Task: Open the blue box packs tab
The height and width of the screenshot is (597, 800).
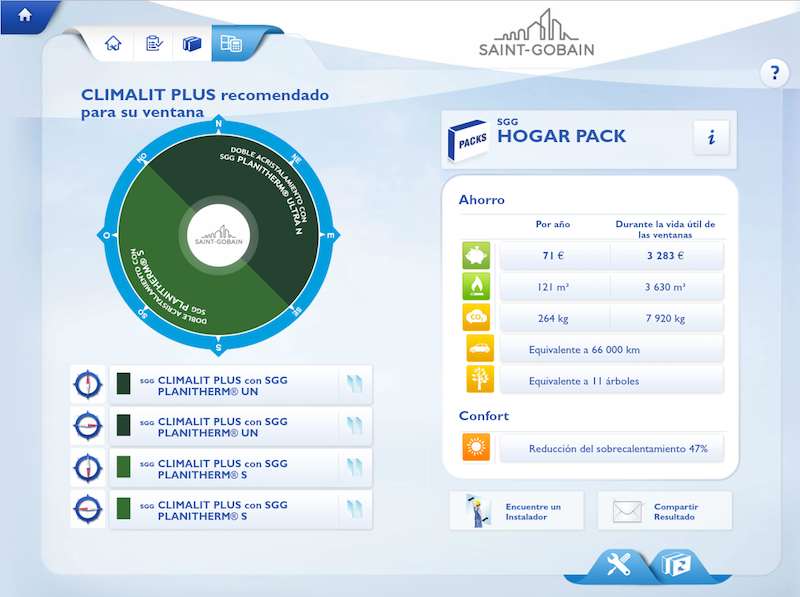Action: (191, 44)
